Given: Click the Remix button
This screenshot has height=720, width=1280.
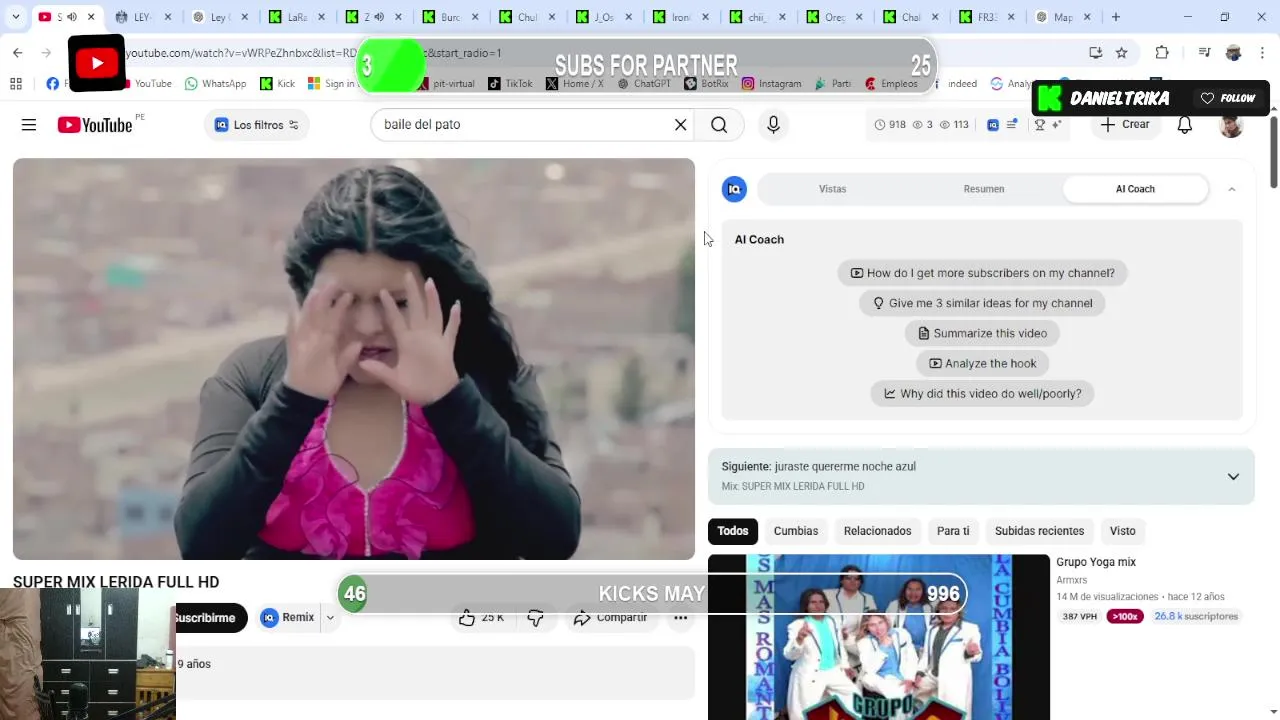Looking at the screenshot, I should 288,618.
